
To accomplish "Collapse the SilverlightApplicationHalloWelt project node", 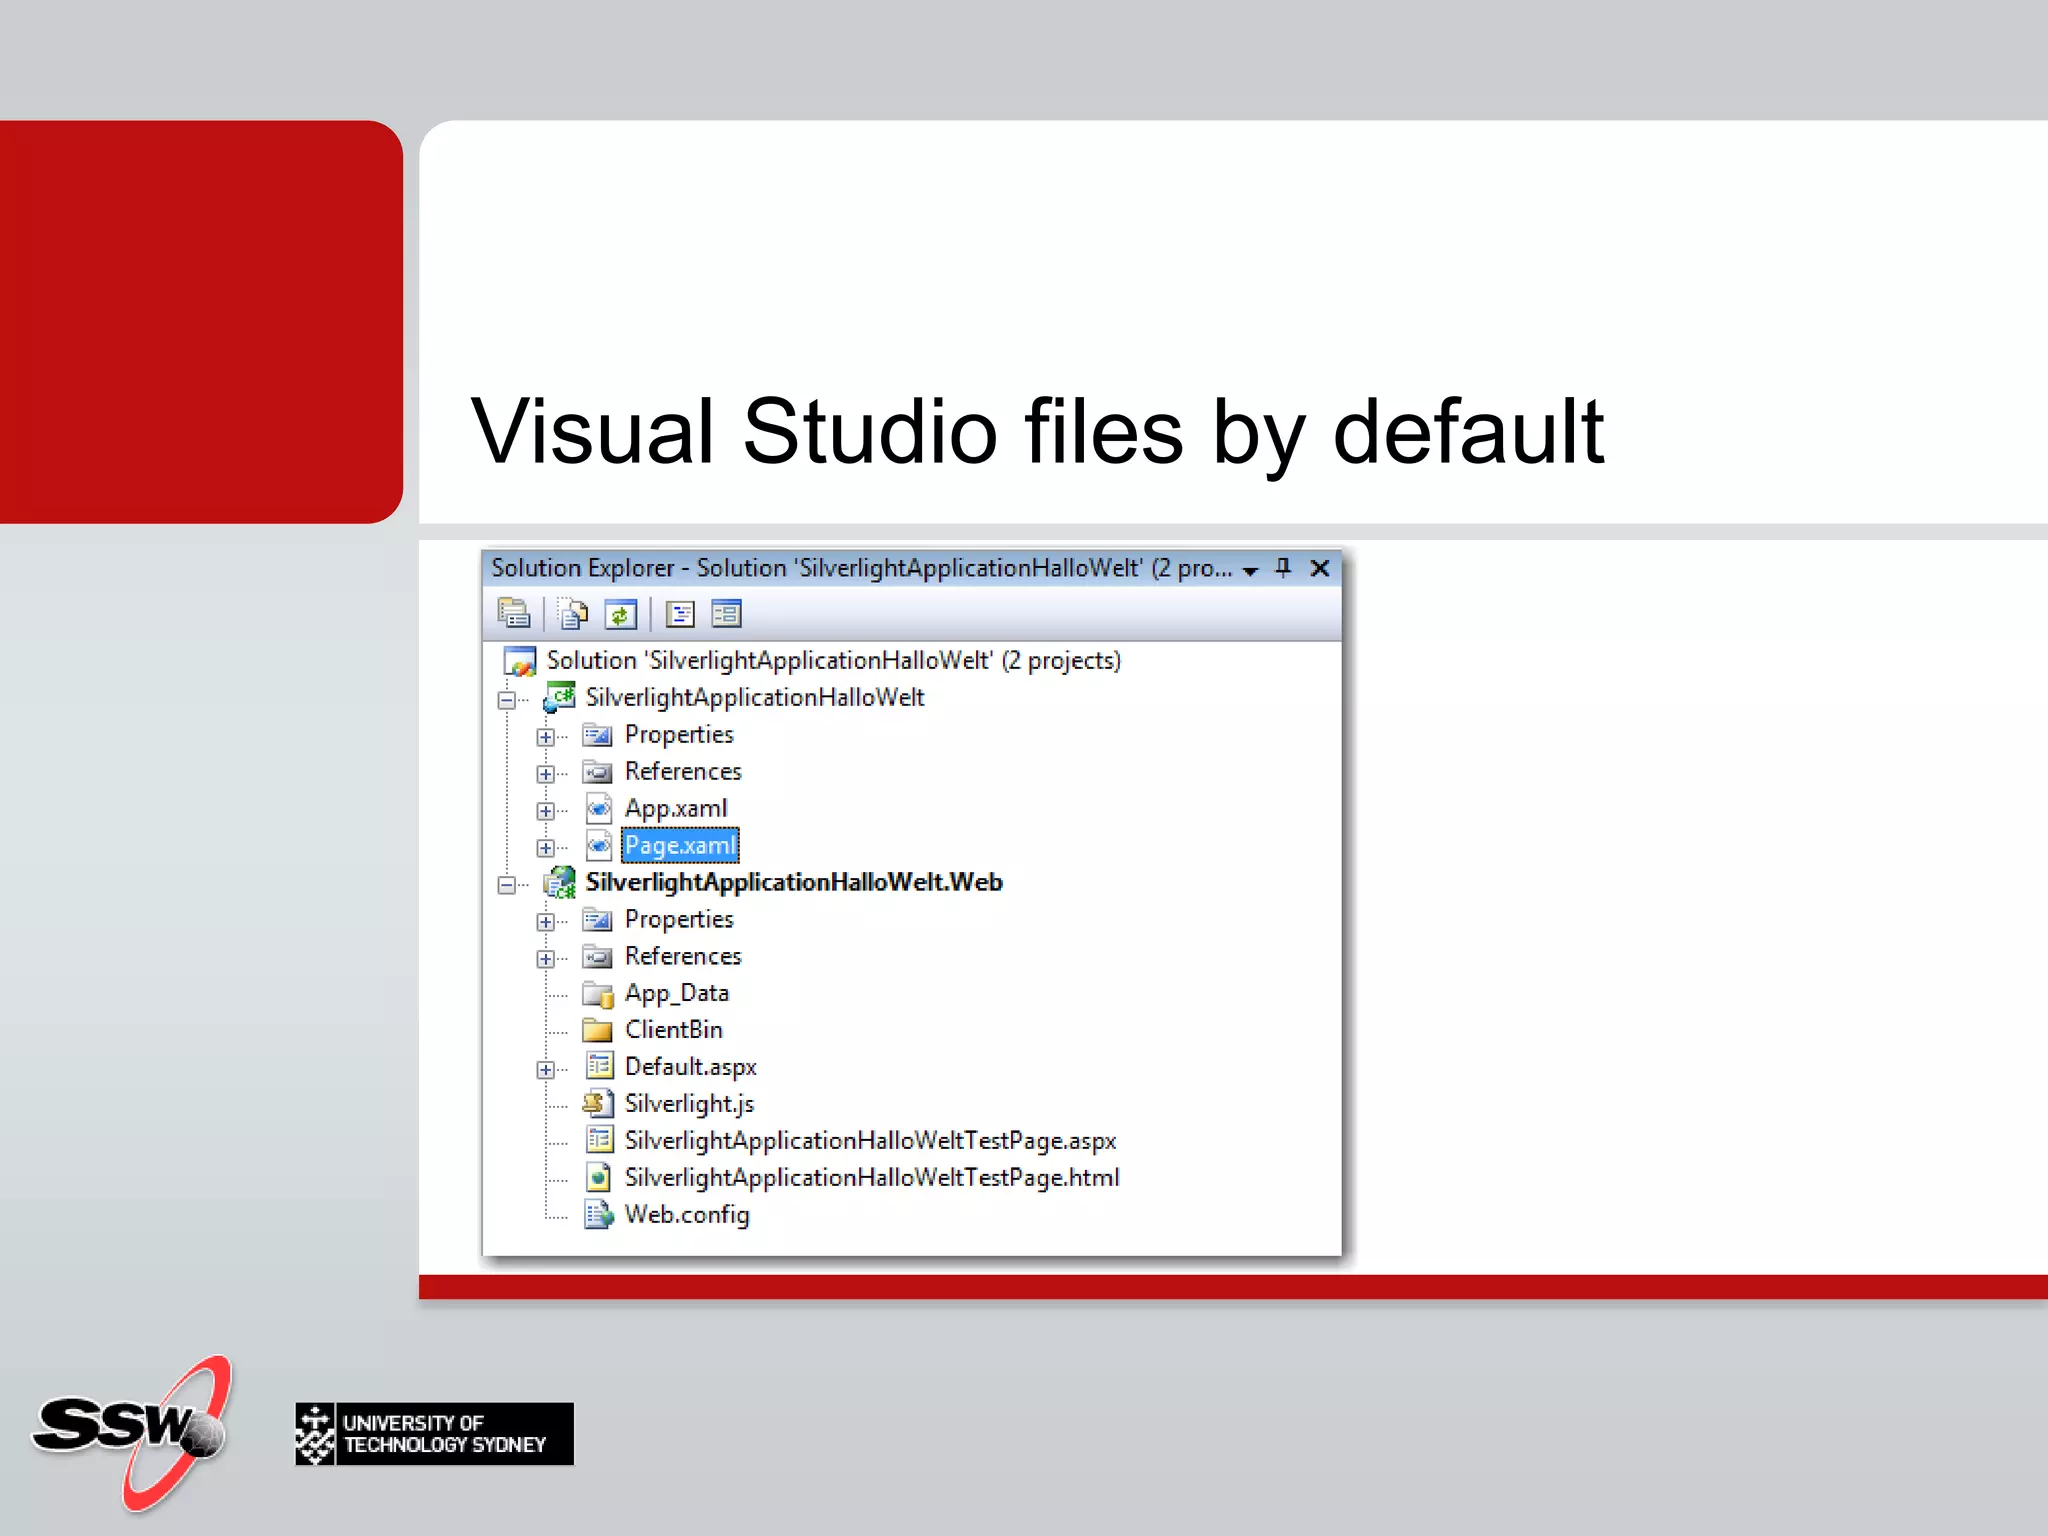I will [507, 700].
